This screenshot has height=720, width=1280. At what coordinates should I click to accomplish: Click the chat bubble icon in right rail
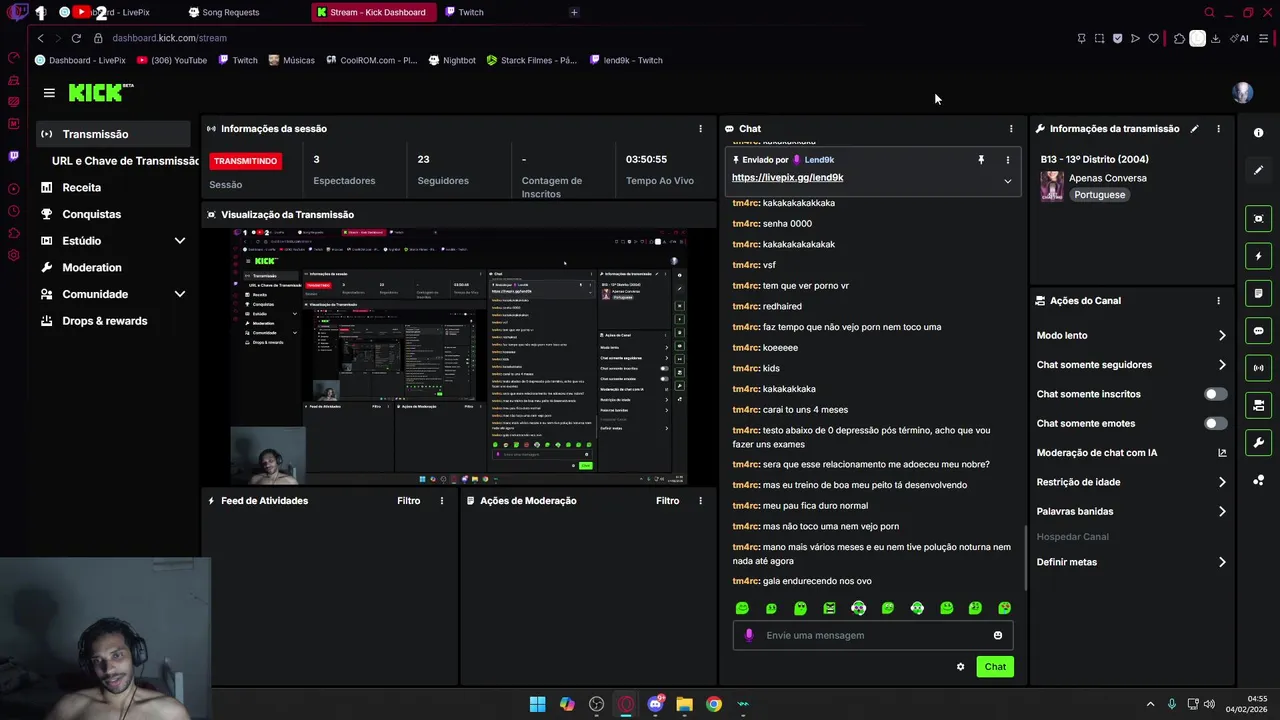1258,331
